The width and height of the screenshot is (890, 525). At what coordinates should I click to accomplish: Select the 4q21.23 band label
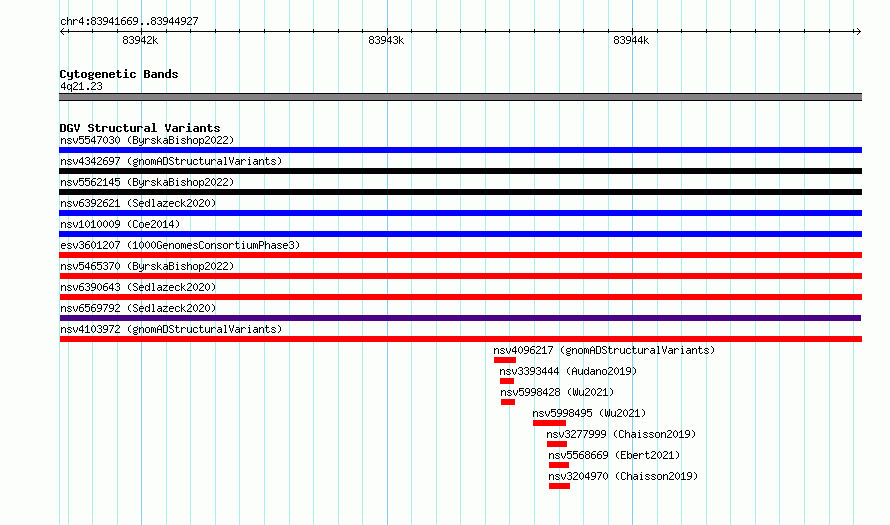pyautogui.click(x=81, y=86)
